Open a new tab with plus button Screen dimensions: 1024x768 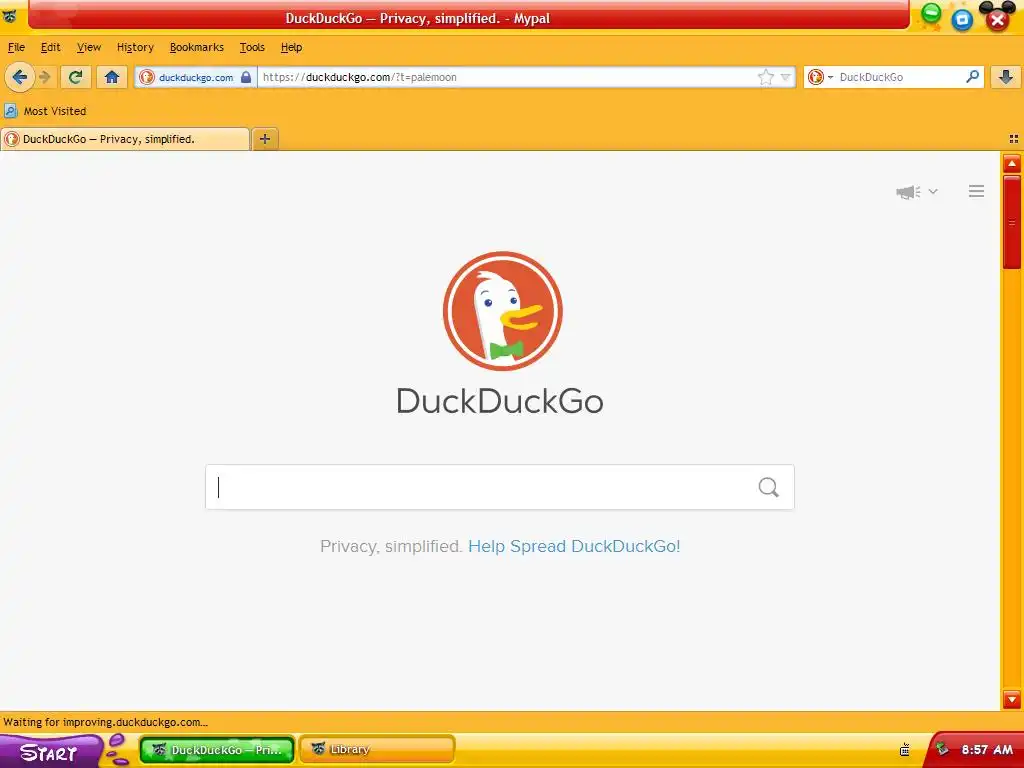click(x=264, y=138)
